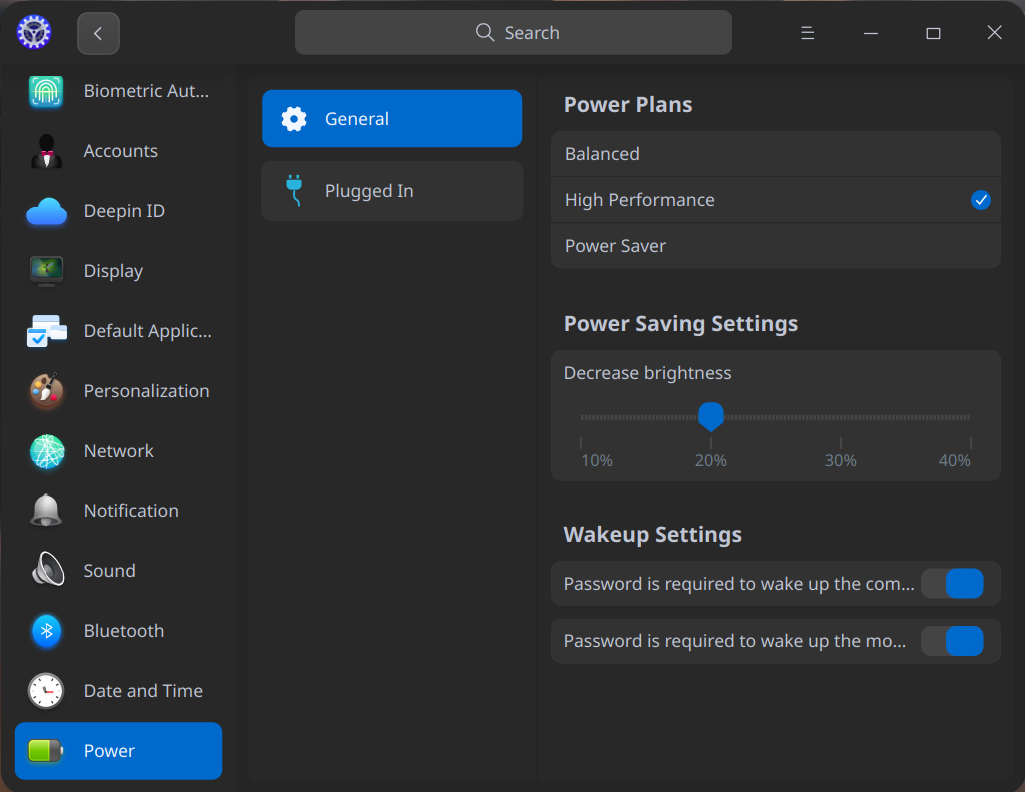The width and height of the screenshot is (1025, 792).
Task: Open the Biometric Authentication fingerprint icon
Action: pos(46,91)
